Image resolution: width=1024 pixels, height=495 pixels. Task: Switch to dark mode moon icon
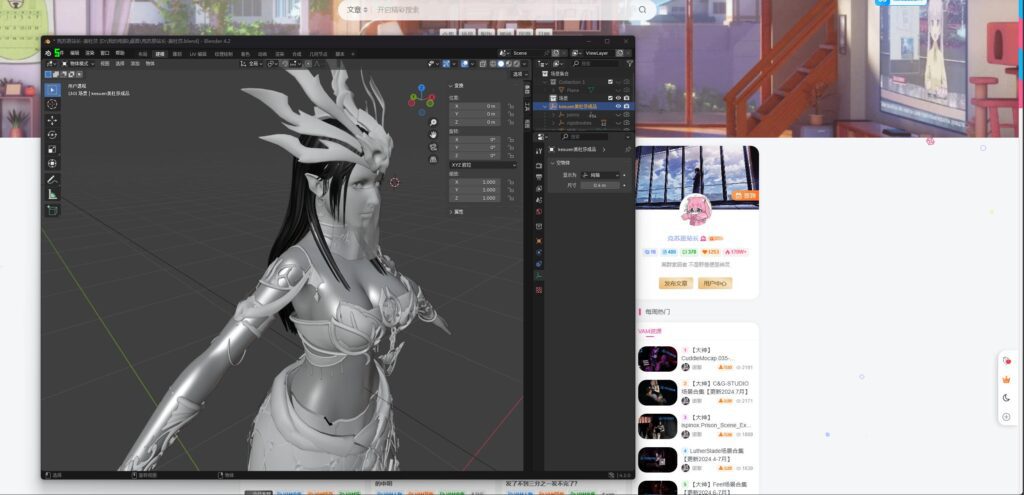pos(1006,397)
